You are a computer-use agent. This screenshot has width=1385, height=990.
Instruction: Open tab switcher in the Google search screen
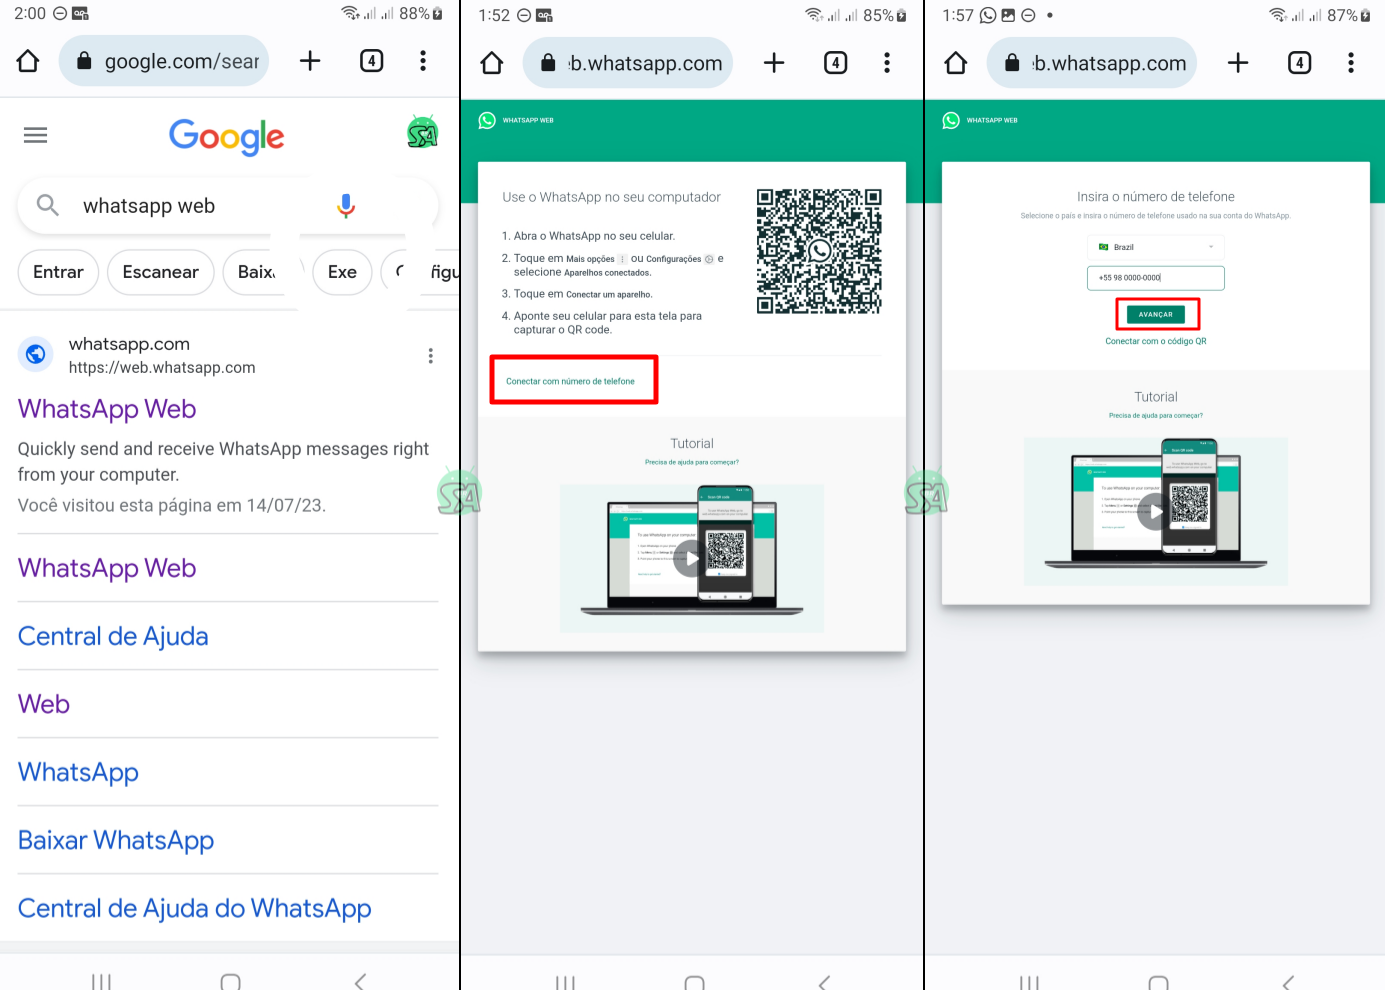click(371, 61)
